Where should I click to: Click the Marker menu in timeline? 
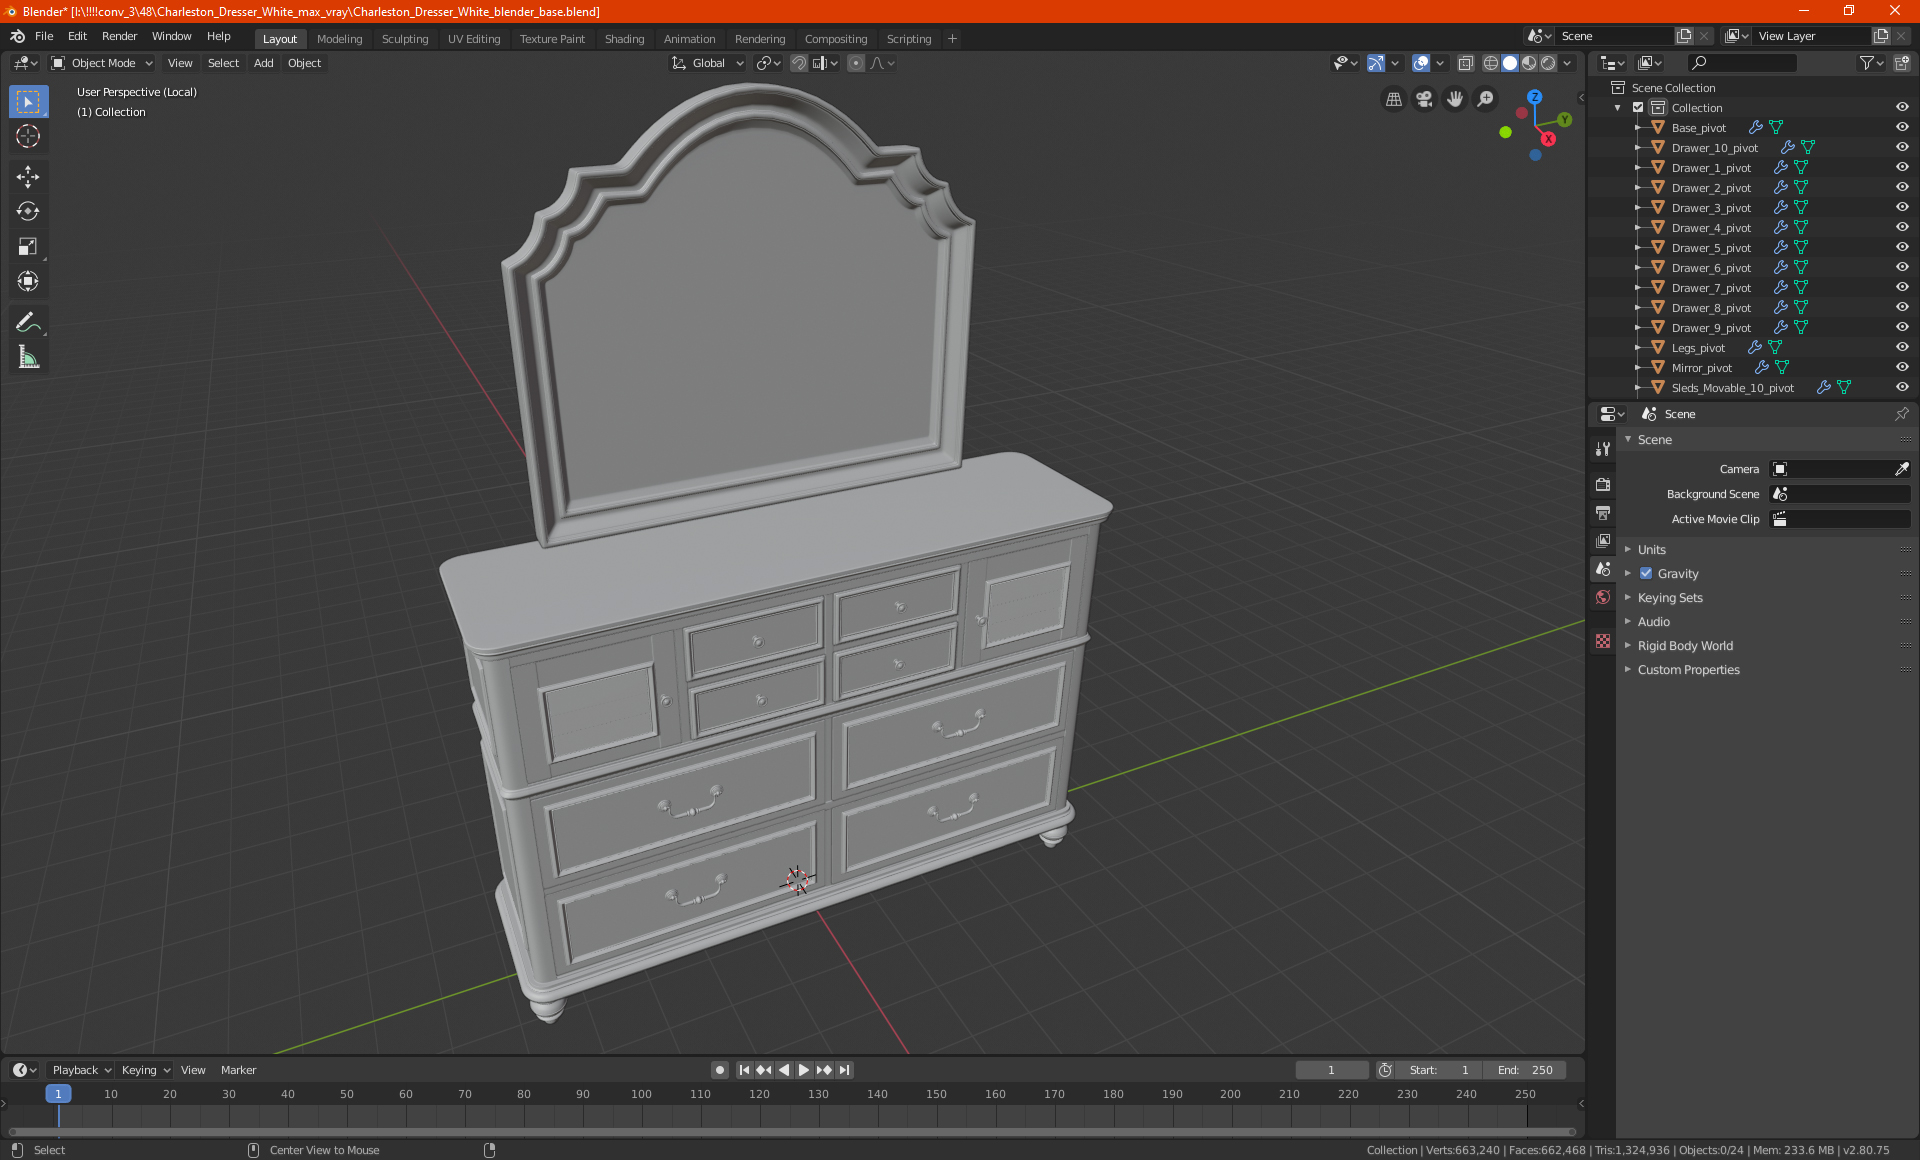click(x=238, y=1070)
